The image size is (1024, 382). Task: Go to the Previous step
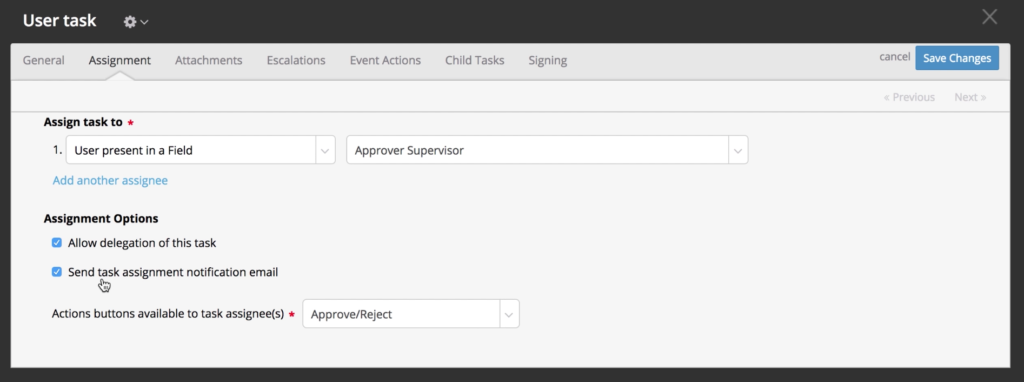(909, 97)
